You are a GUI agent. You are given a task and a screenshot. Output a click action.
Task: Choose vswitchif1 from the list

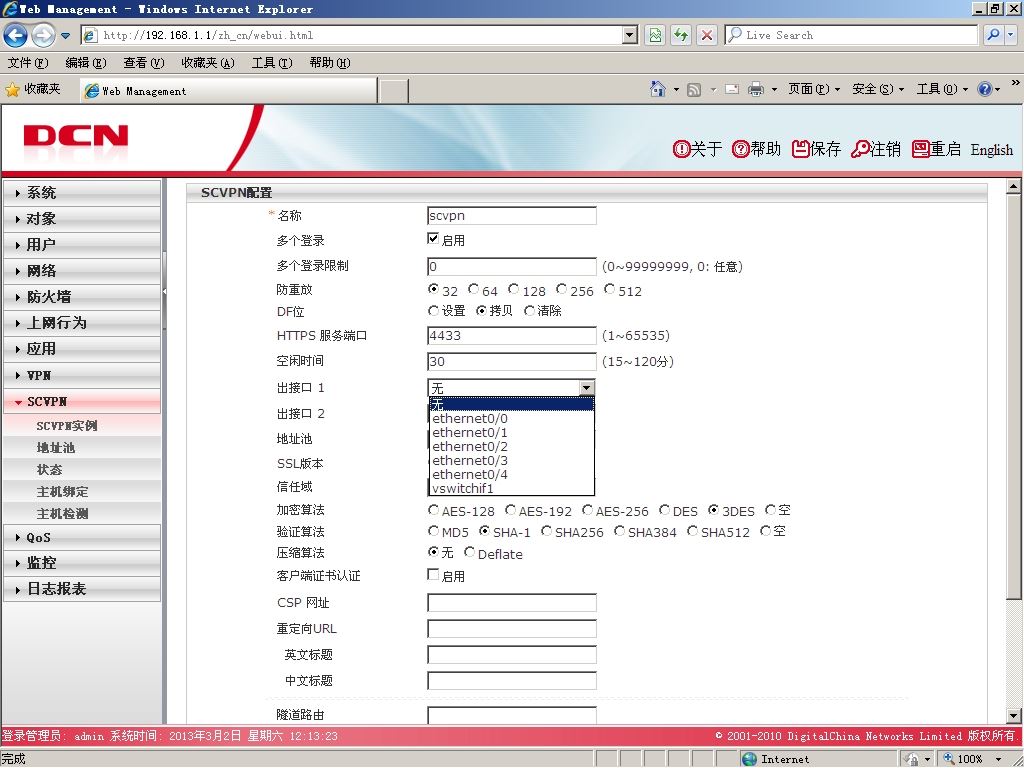tap(511, 488)
